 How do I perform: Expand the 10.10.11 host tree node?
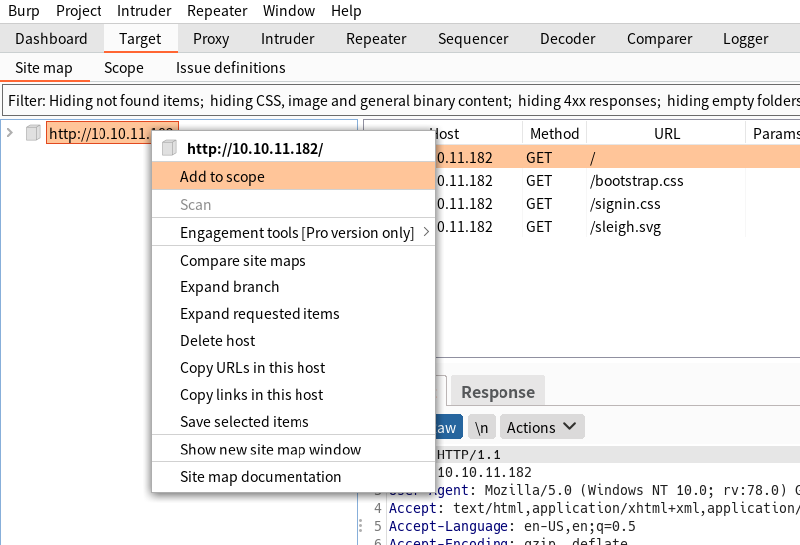click(x=10, y=133)
